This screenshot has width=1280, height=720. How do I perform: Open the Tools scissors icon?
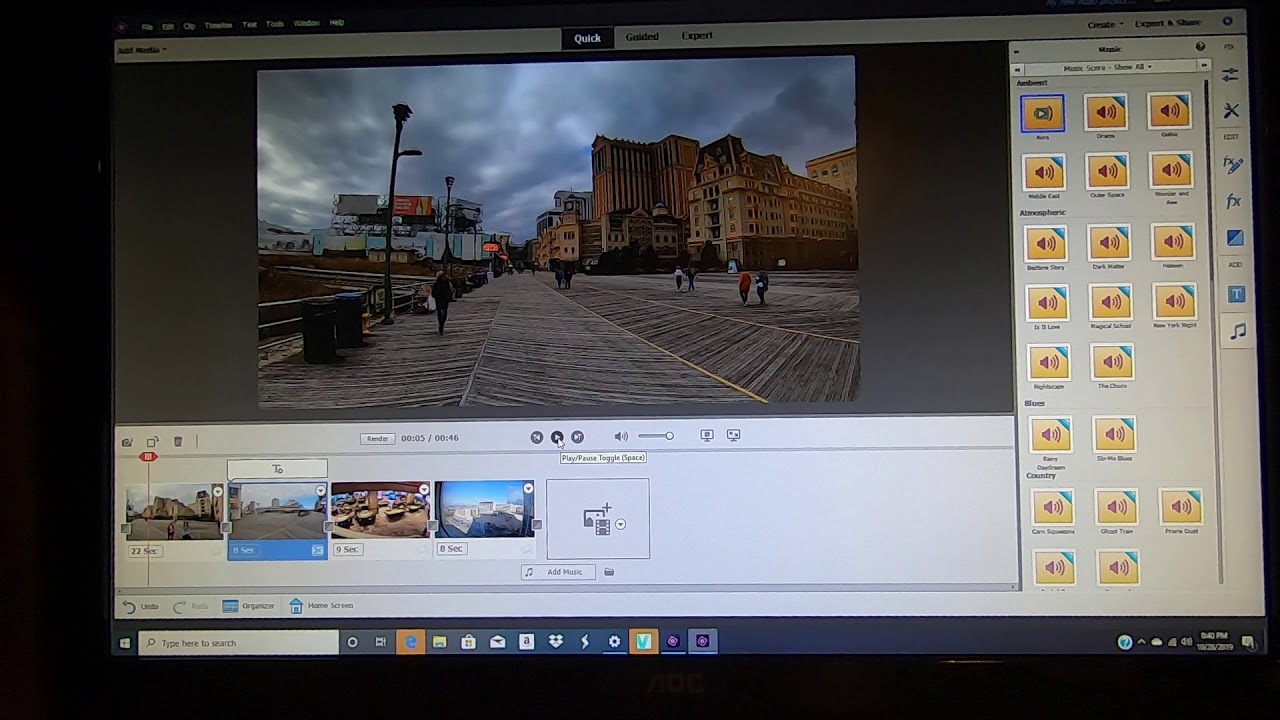[1231, 111]
